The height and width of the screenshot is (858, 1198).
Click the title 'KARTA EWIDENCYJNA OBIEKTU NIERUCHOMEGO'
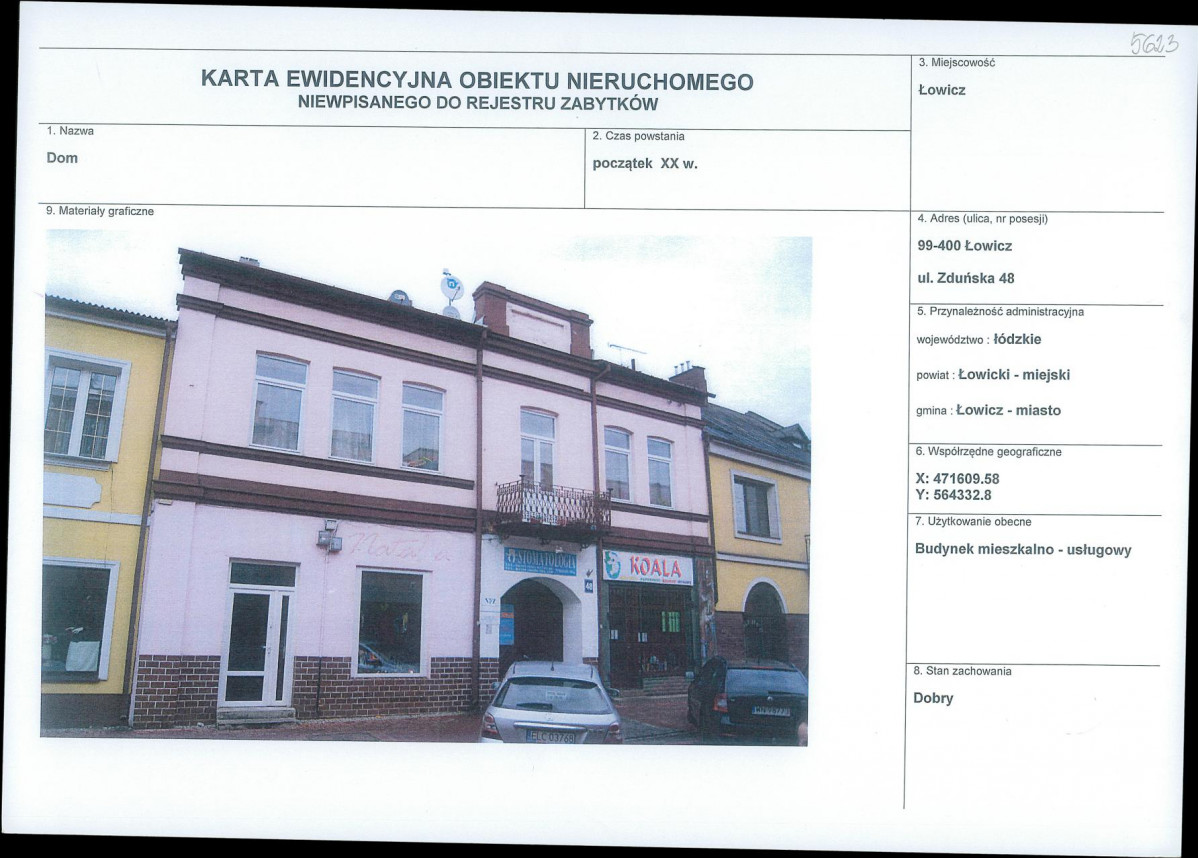click(477, 81)
